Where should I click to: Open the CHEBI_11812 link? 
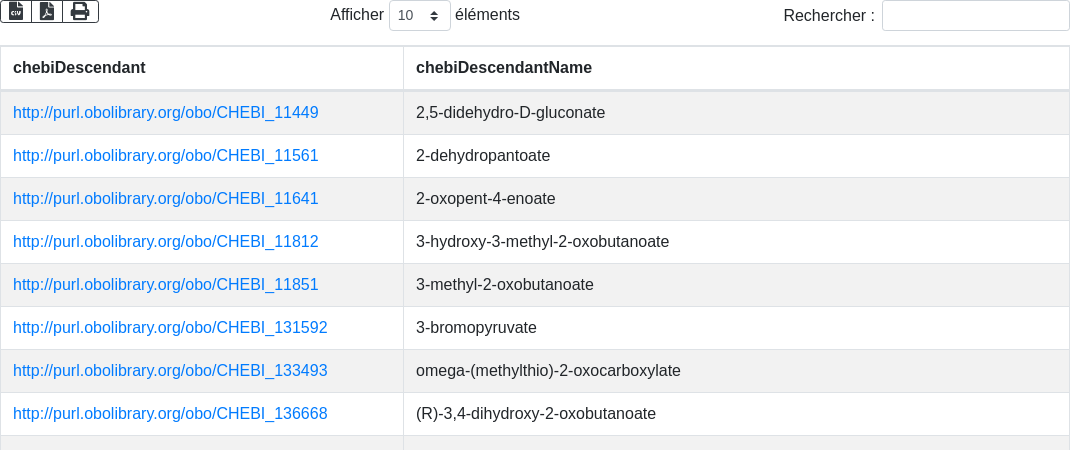166,242
